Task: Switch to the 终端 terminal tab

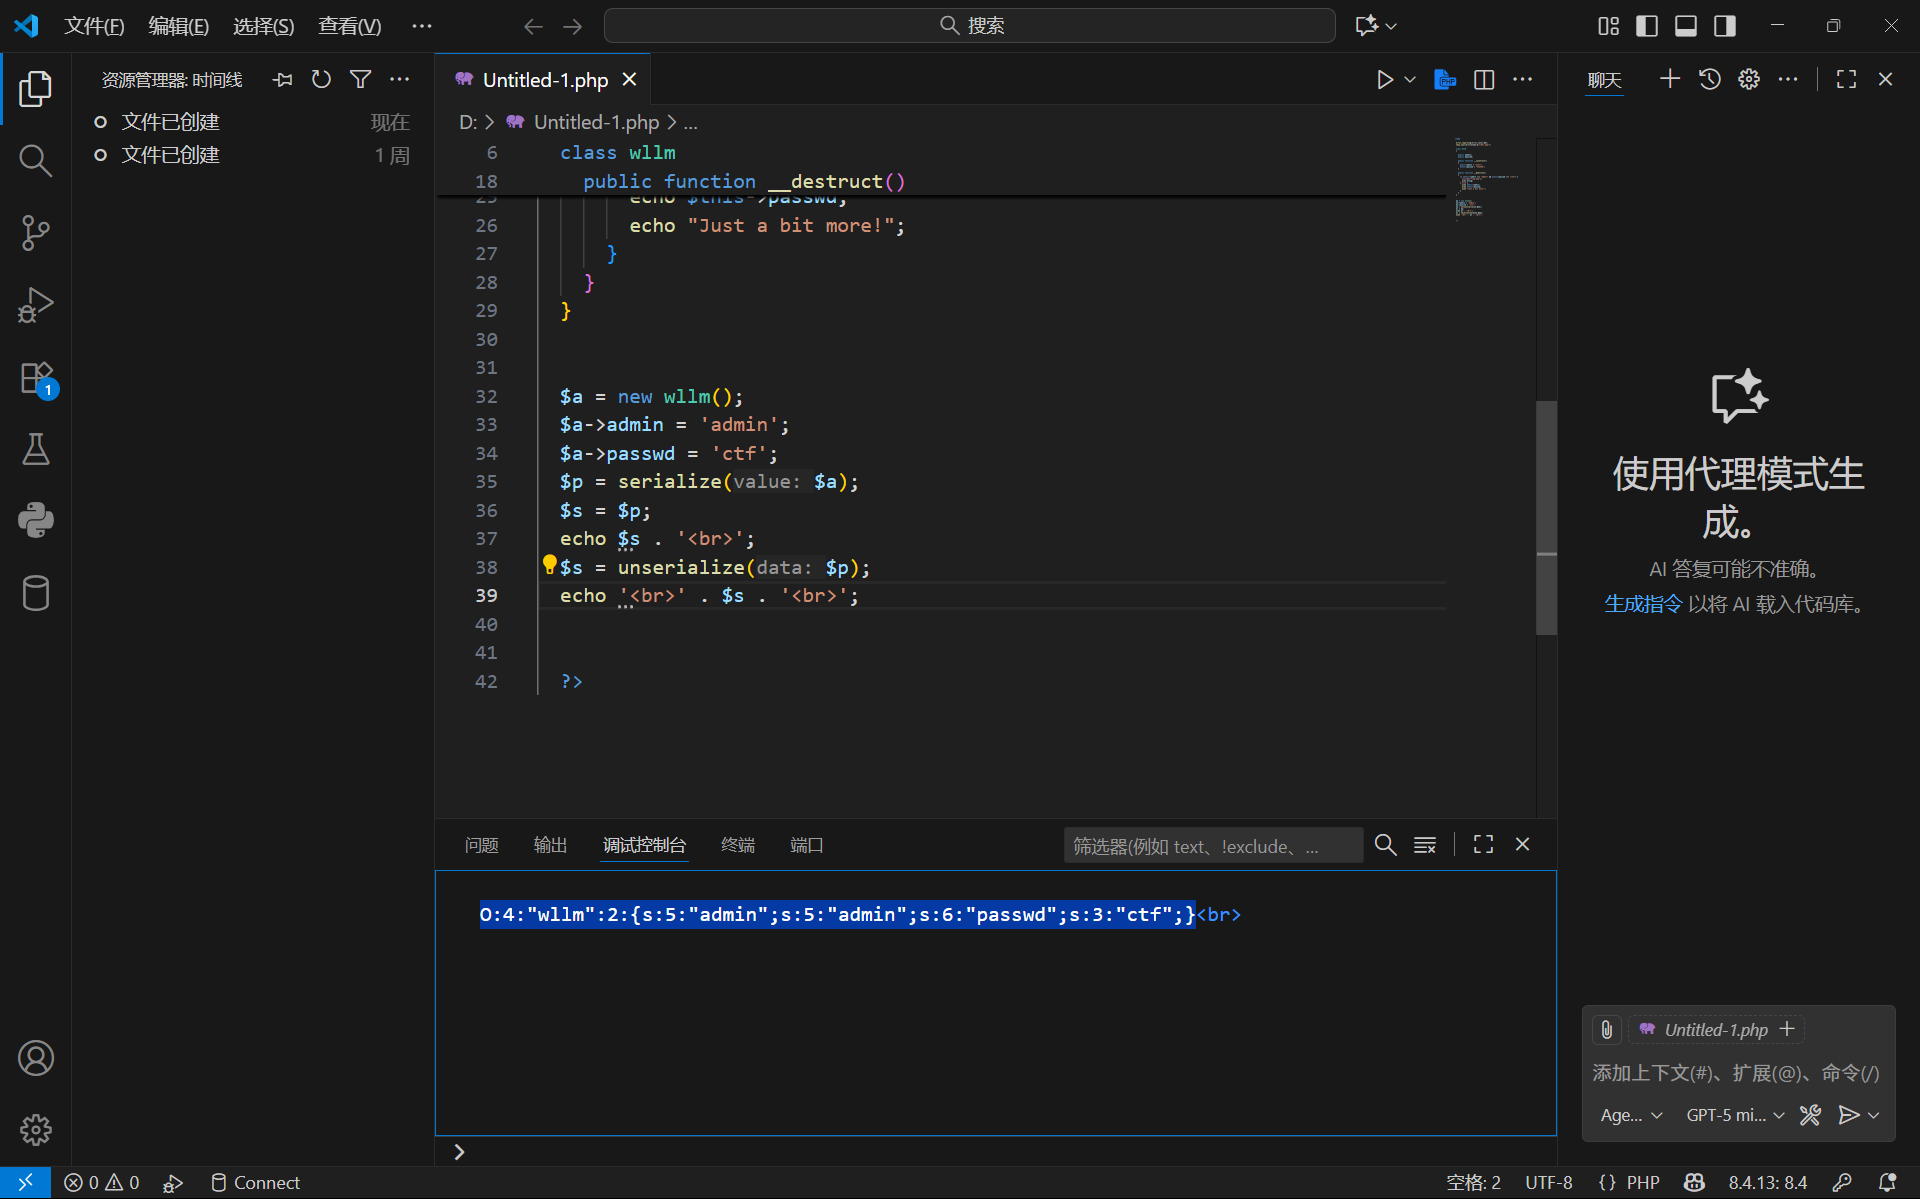Action: pyautogui.click(x=738, y=845)
